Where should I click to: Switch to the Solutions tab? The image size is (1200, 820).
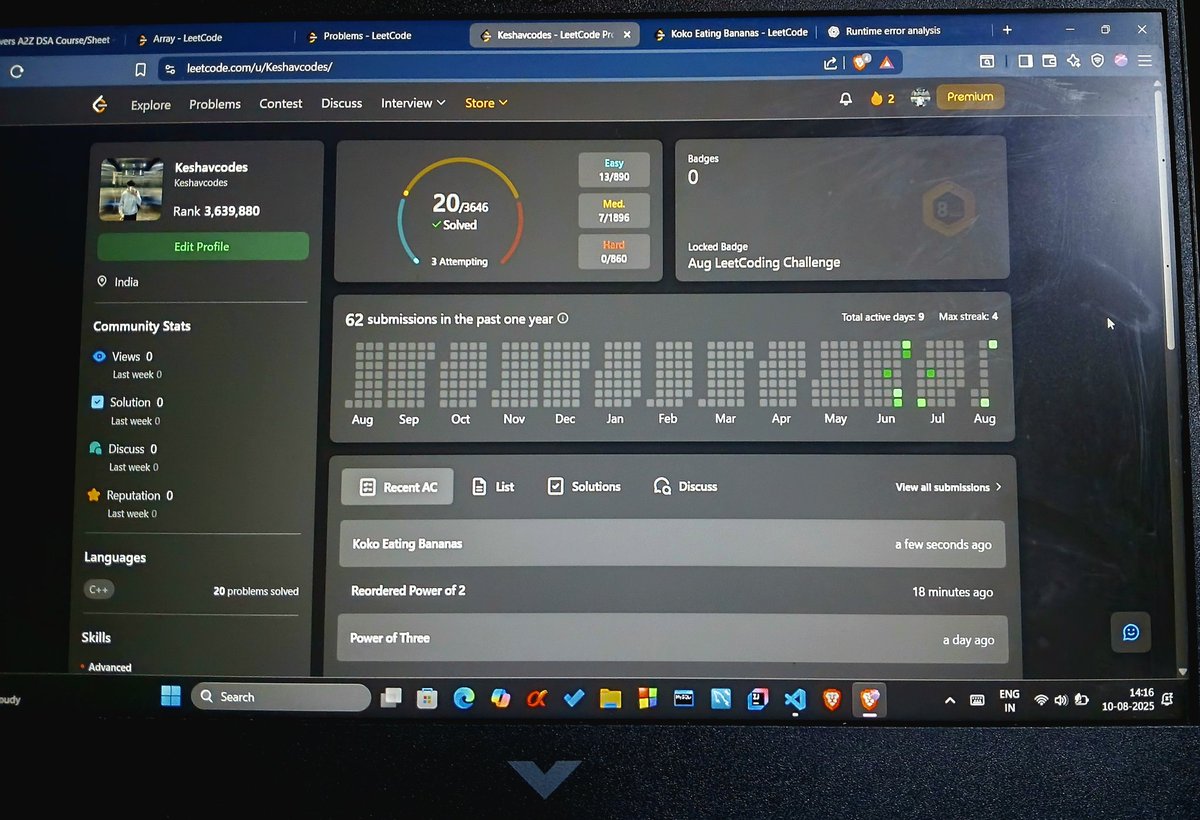(x=585, y=486)
